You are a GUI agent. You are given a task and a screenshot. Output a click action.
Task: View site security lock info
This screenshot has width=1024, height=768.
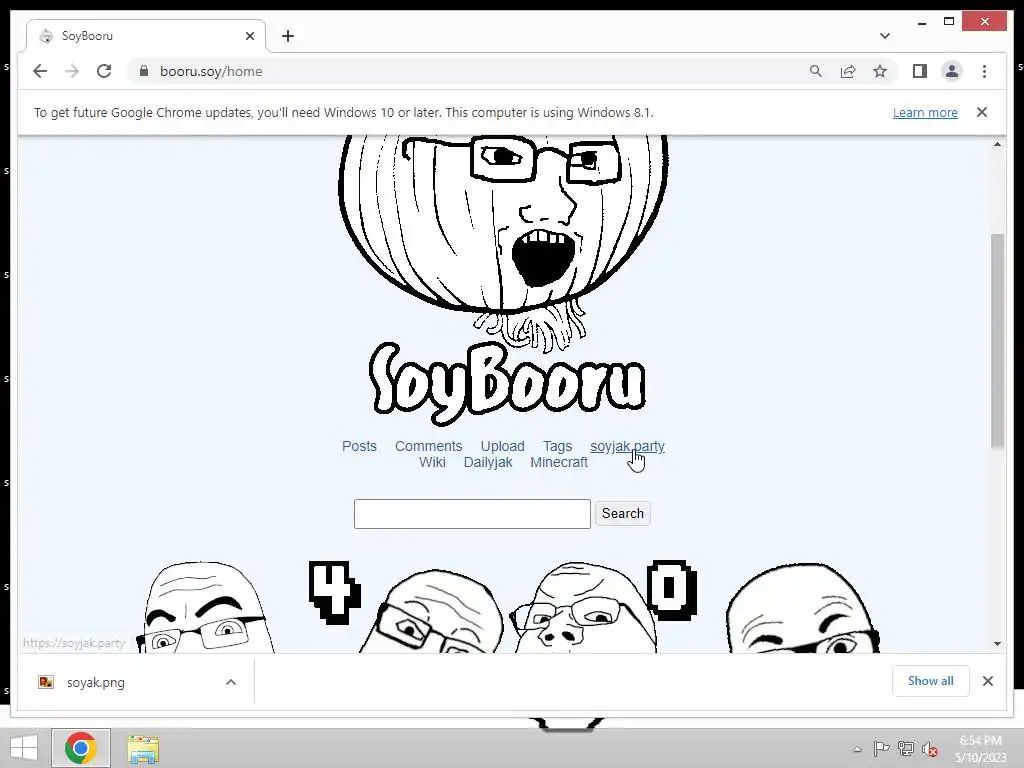click(144, 71)
